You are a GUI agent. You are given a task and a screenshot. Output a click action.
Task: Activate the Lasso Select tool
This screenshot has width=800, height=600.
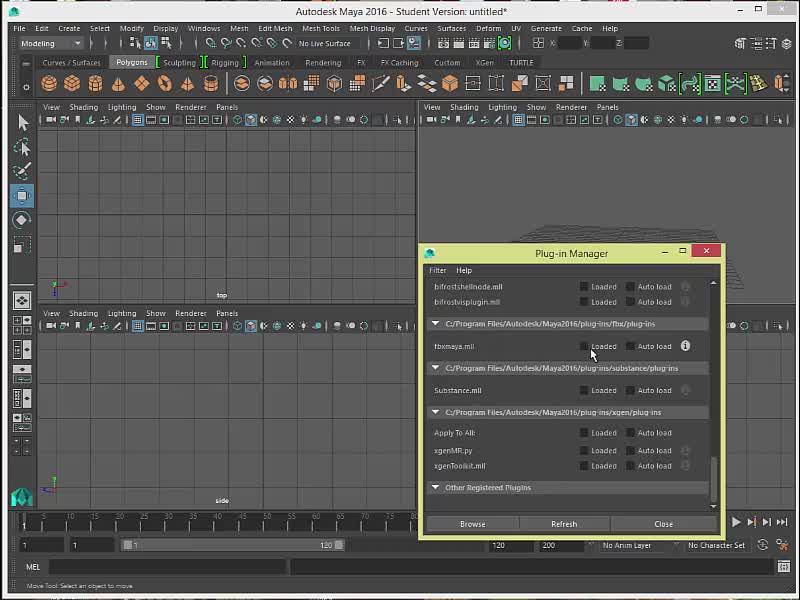(22, 147)
